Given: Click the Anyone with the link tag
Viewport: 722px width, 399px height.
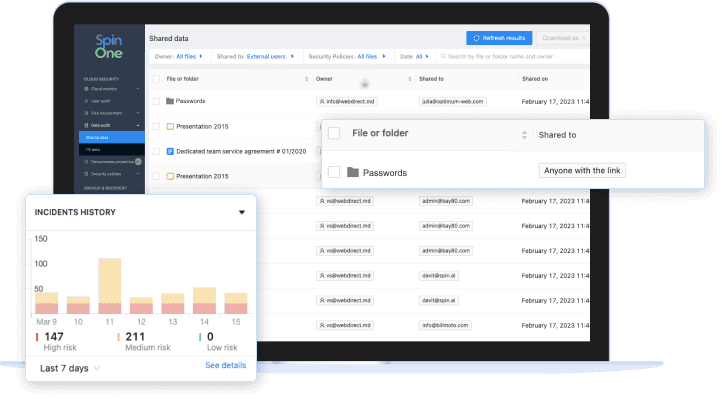Looking at the screenshot, I should click(582, 170).
